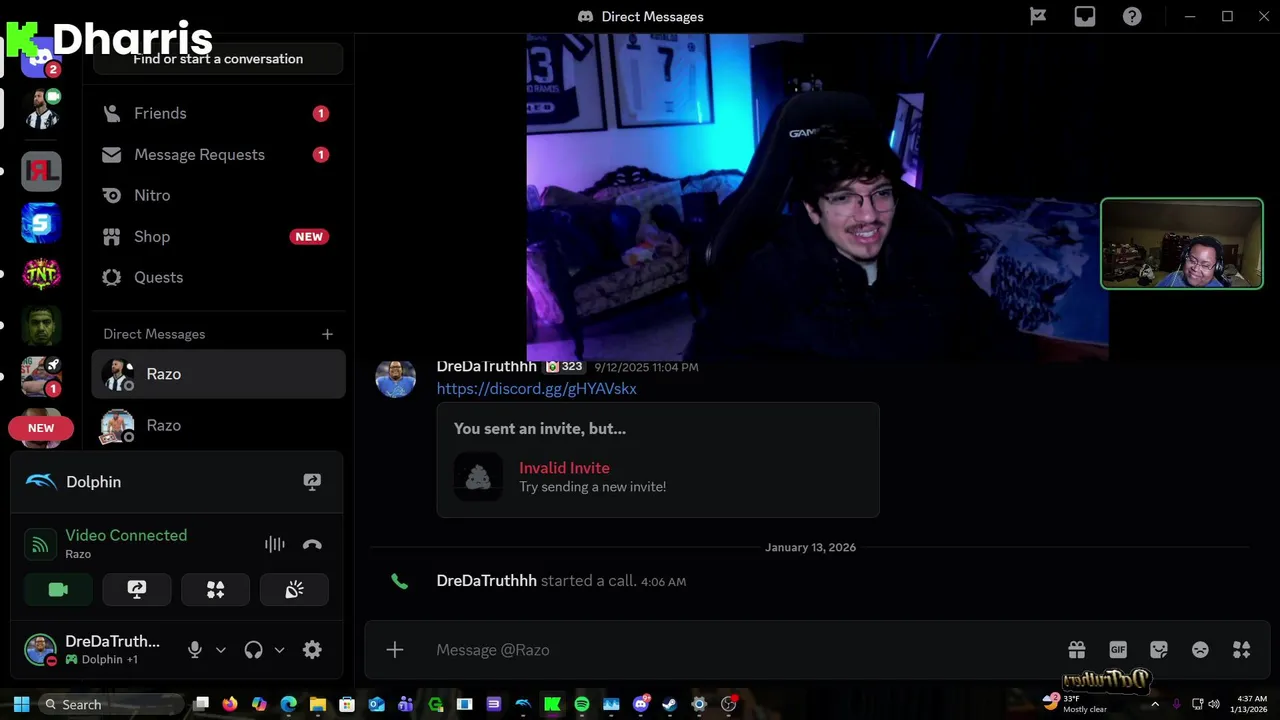
Task: Click Razo's main video feed
Action: pyautogui.click(x=817, y=196)
